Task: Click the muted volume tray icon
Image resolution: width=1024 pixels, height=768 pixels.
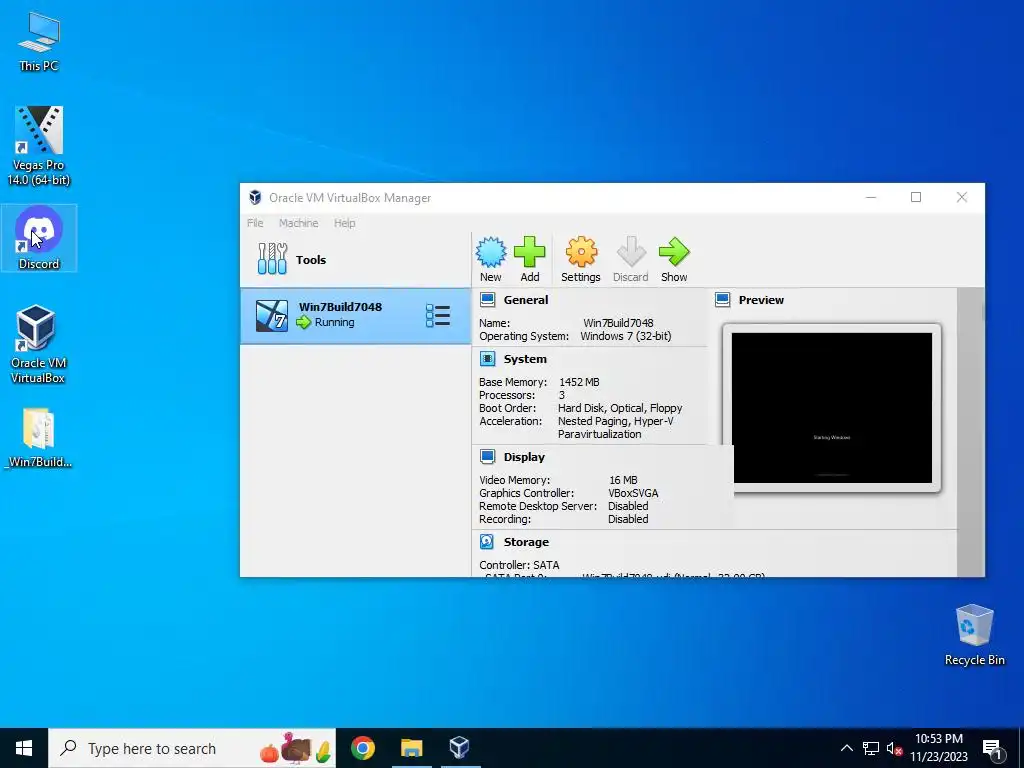Action: click(x=894, y=748)
